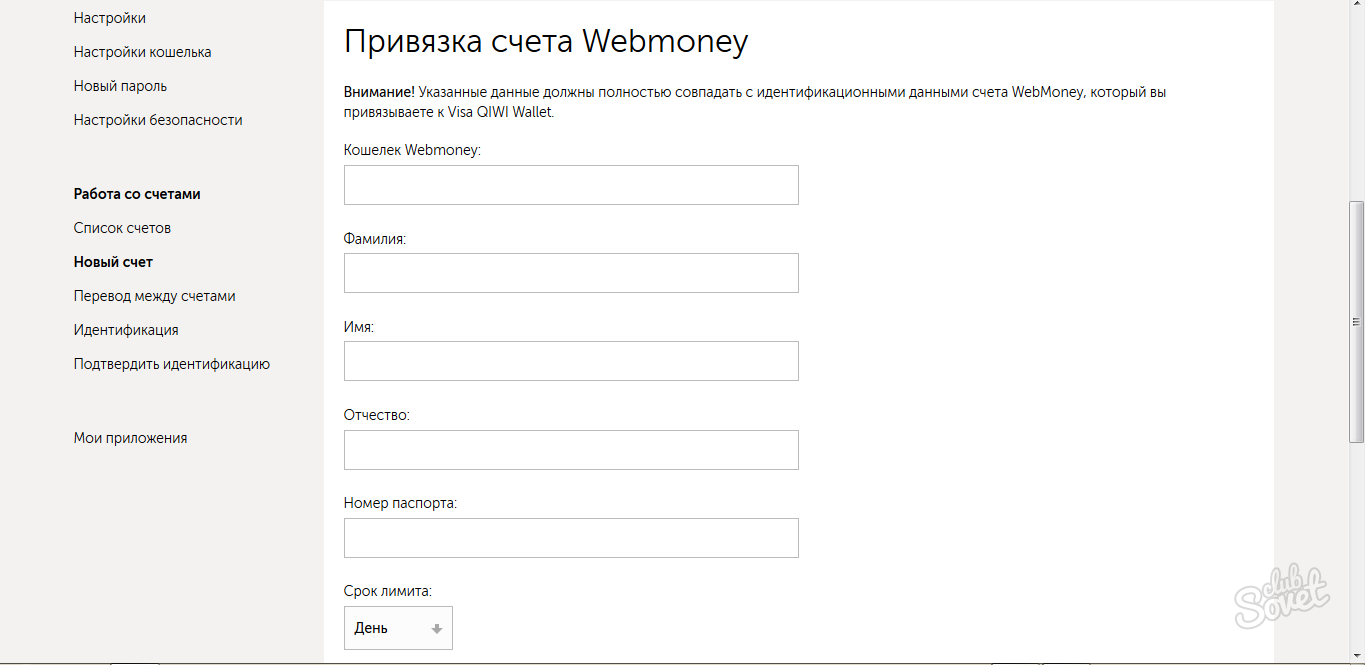
Task: Open Список счетов
Action: click(122, 228)
